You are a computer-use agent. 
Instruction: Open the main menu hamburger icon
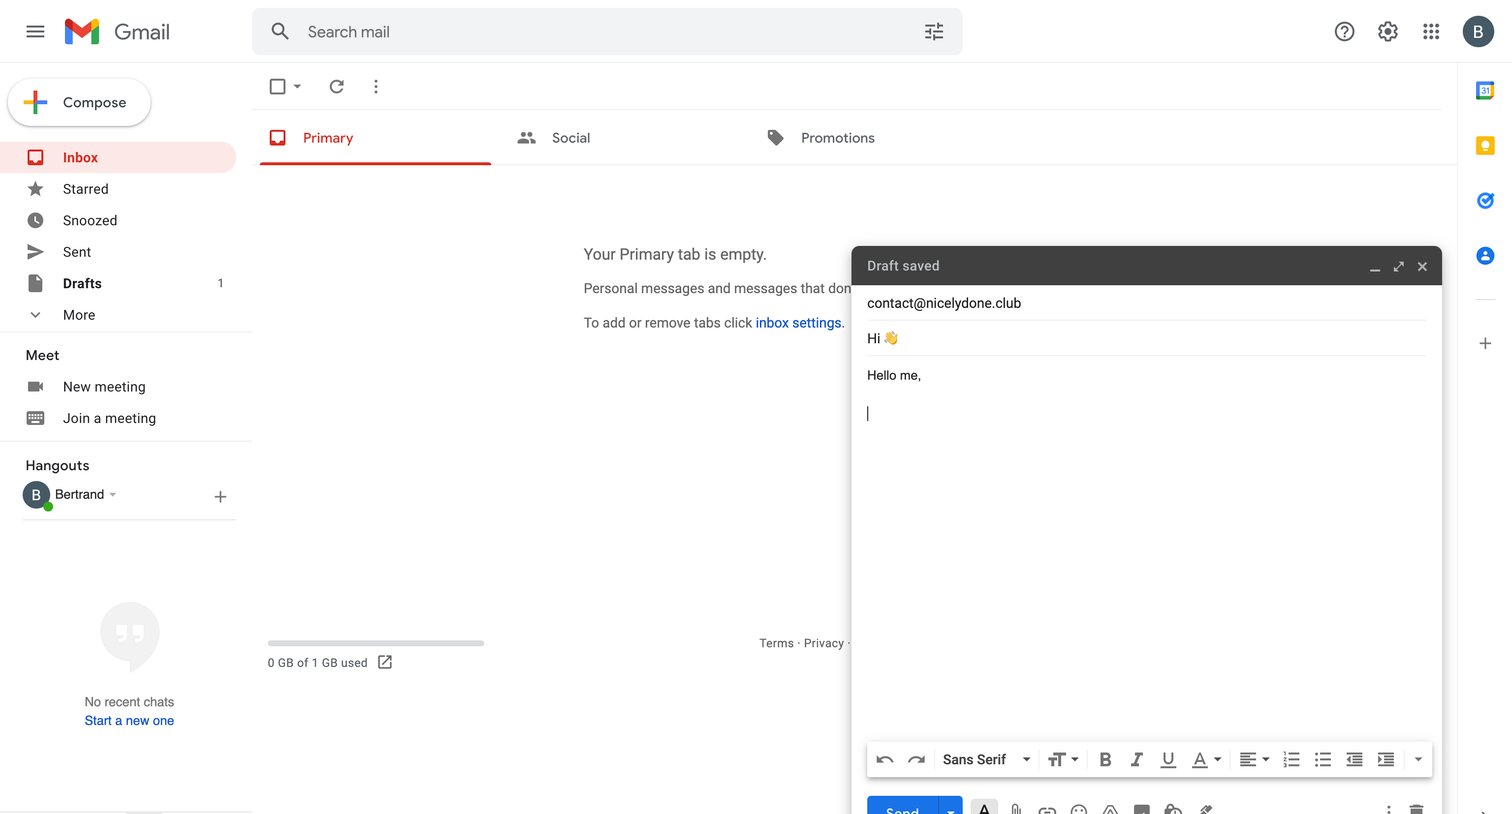(x=35, y=31)
